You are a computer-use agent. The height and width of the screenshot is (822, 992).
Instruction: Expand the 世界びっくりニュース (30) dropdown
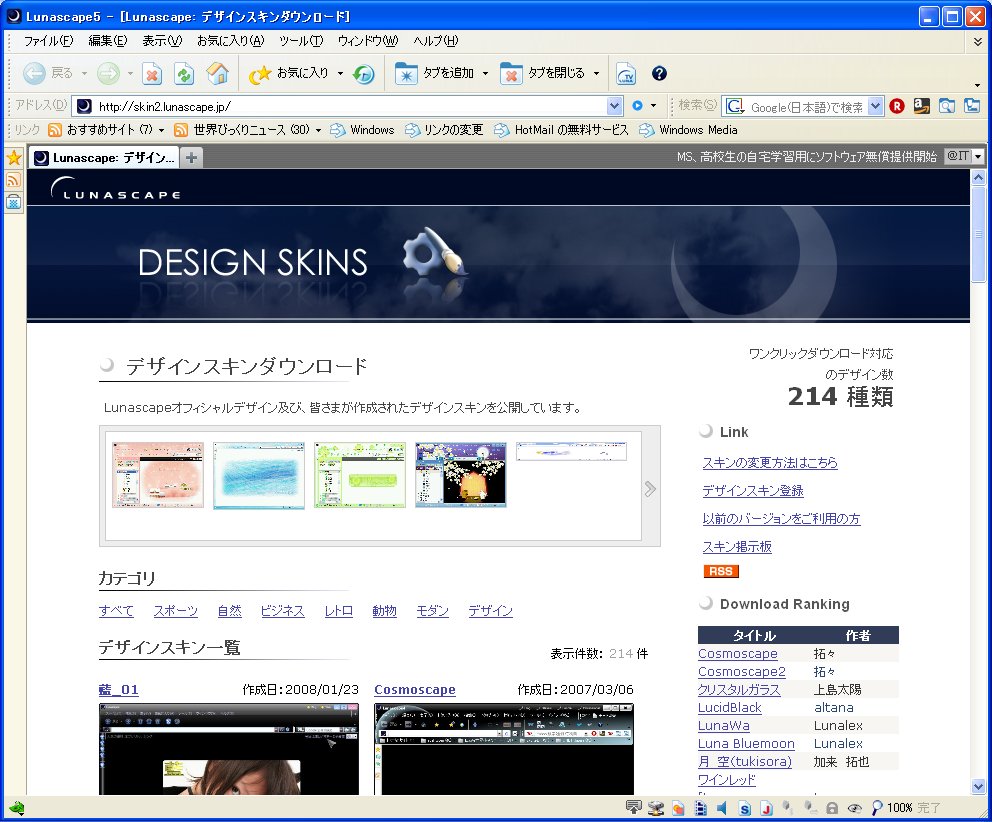(318, 130)
